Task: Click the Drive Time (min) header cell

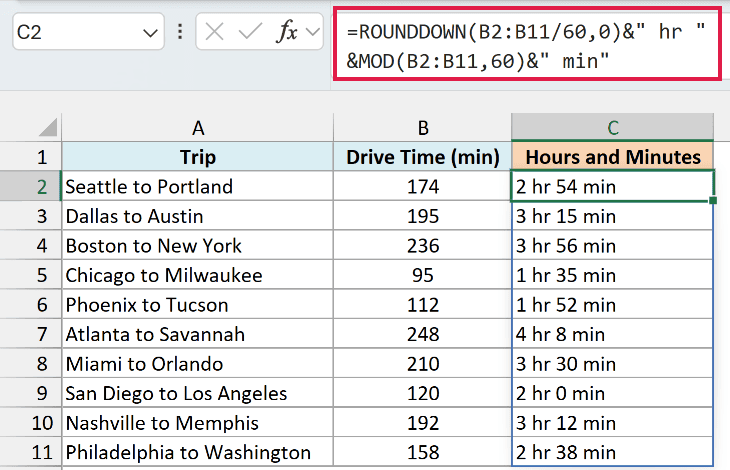Action: point(423,157)
